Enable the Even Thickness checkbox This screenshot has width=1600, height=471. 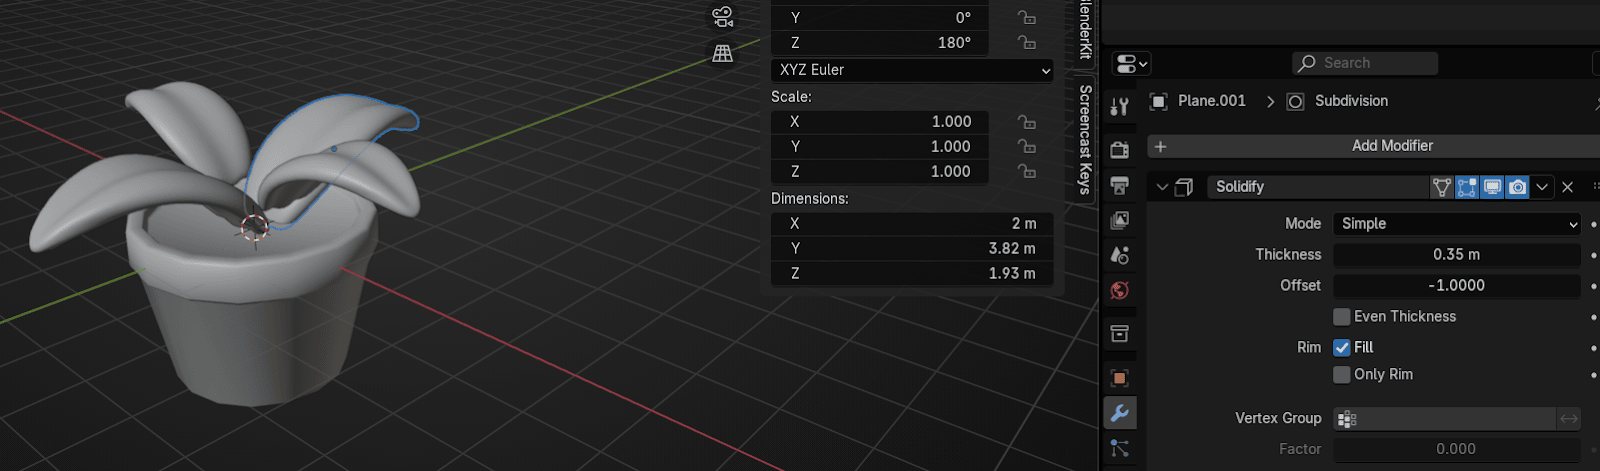click(1342, 317)
